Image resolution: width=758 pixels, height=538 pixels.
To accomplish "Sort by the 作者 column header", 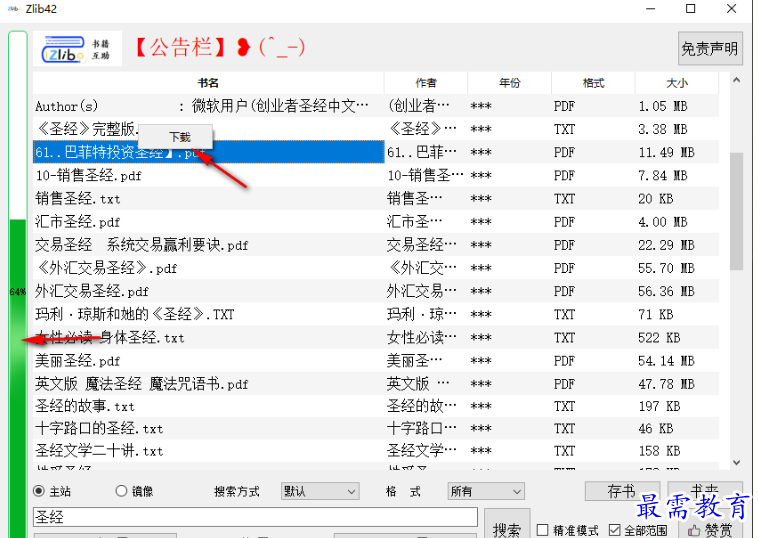I will 426,83.
